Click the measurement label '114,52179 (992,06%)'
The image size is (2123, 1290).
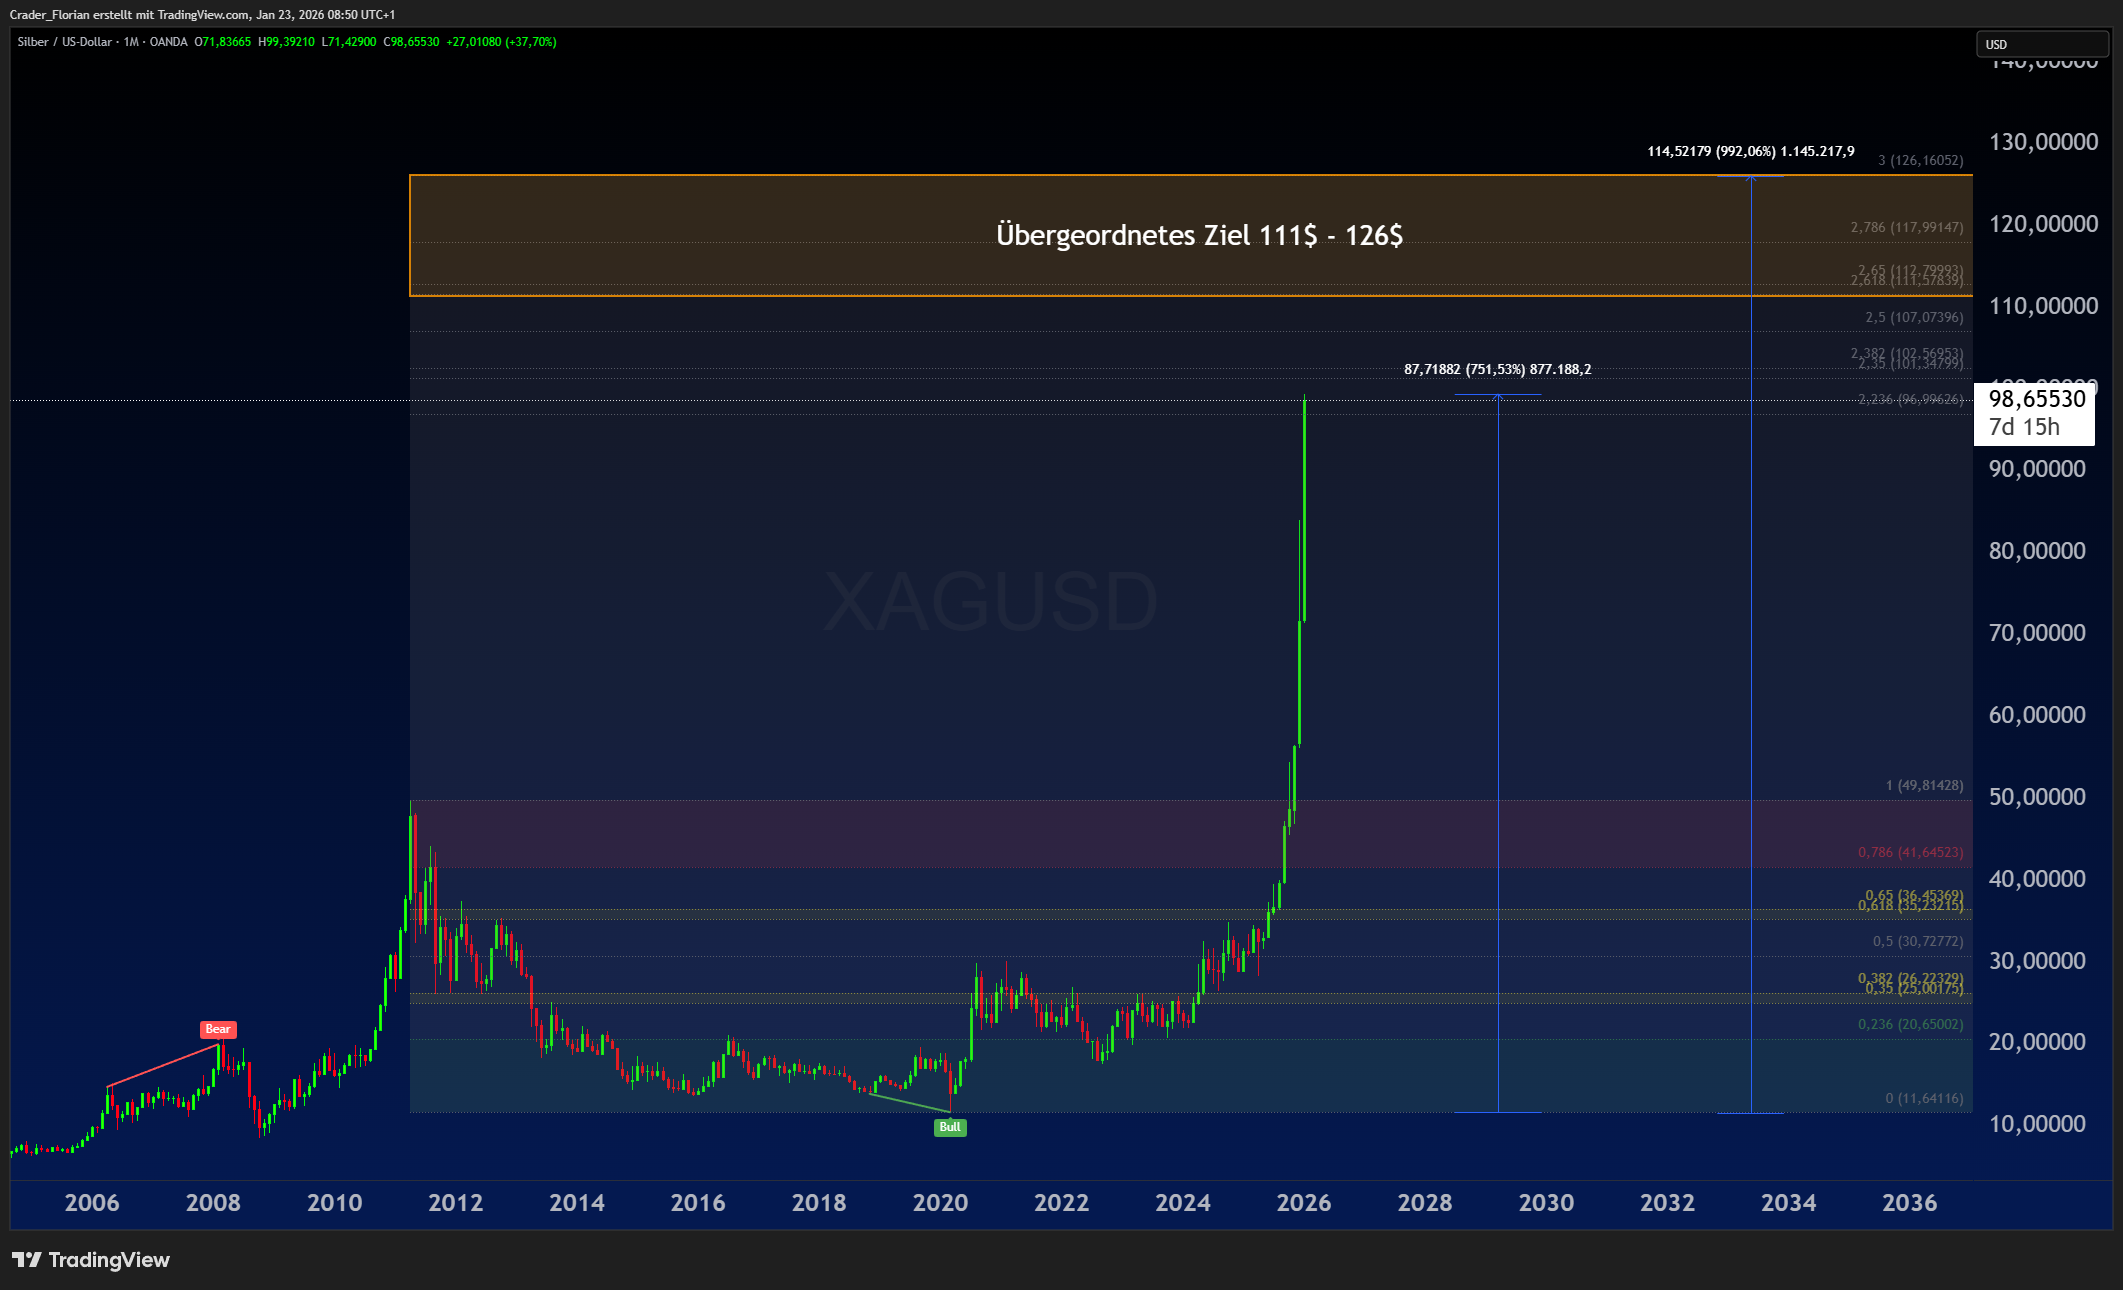(1712, 151)
